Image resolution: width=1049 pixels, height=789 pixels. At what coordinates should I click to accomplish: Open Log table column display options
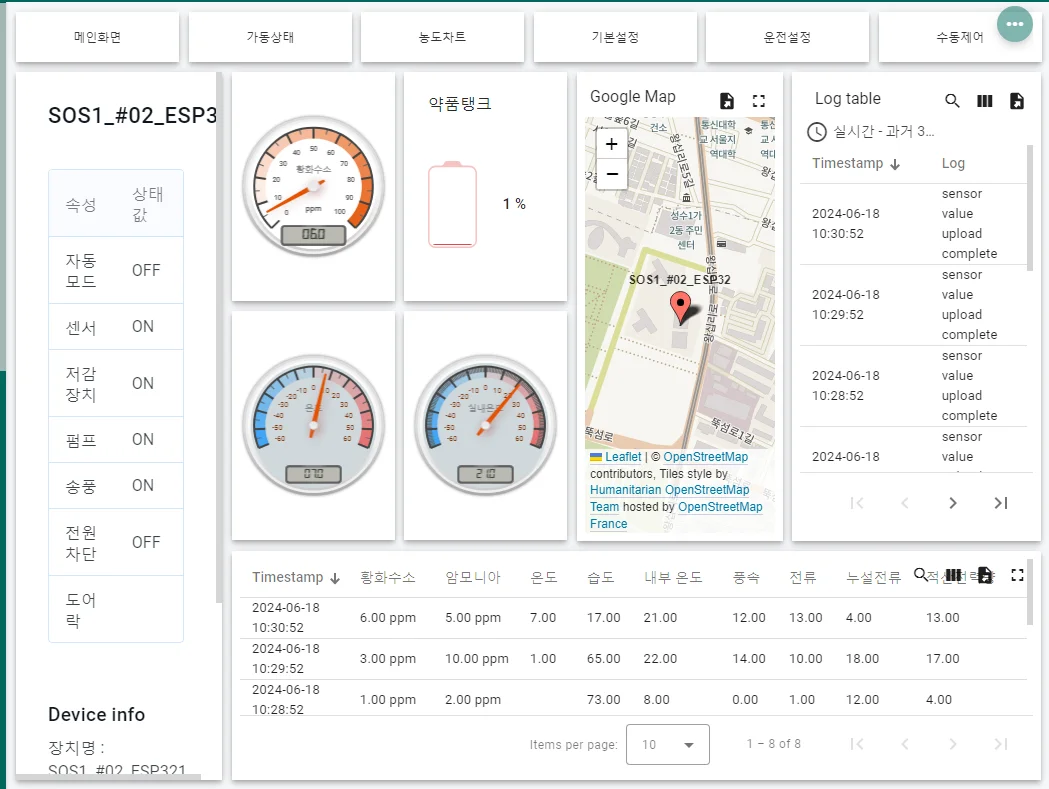(985, 101)
